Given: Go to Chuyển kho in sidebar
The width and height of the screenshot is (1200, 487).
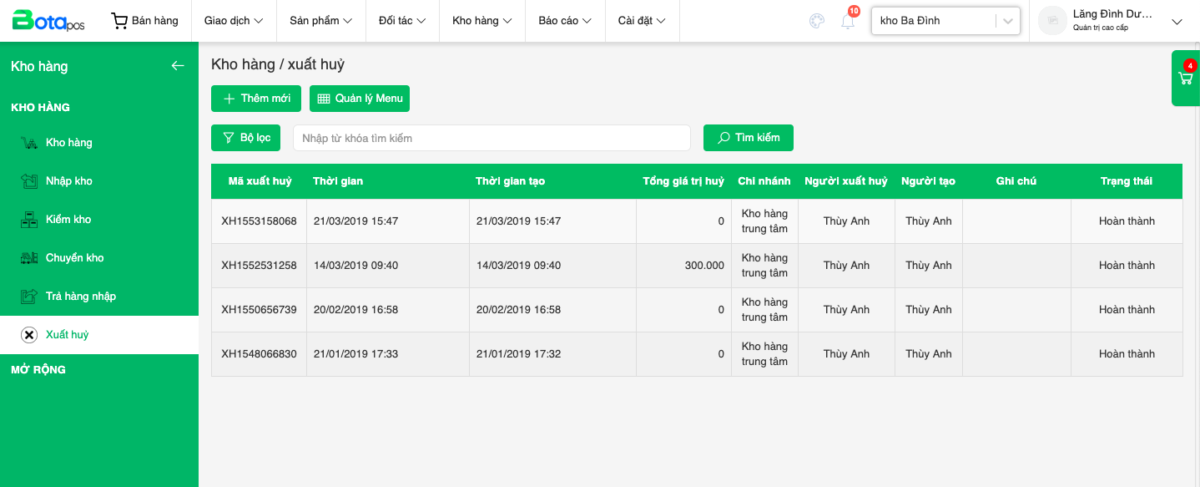Looking at the screenshot, I should 74,258.
